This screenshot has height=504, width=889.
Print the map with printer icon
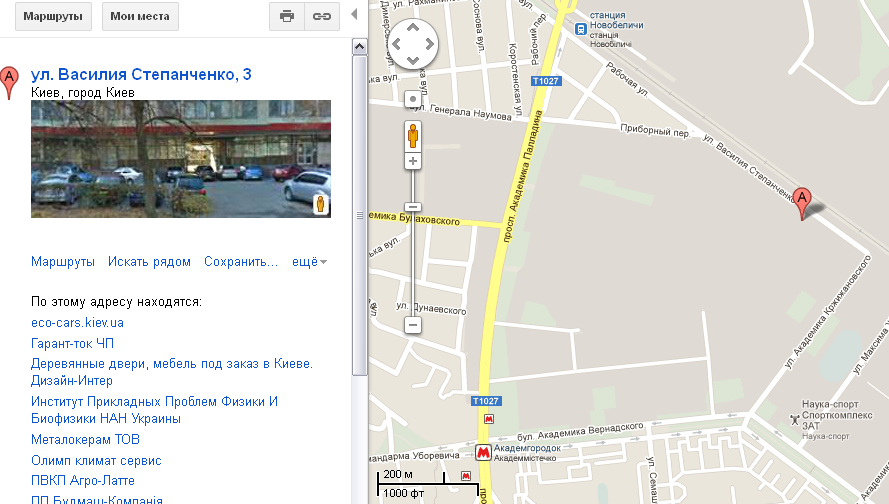287,16
